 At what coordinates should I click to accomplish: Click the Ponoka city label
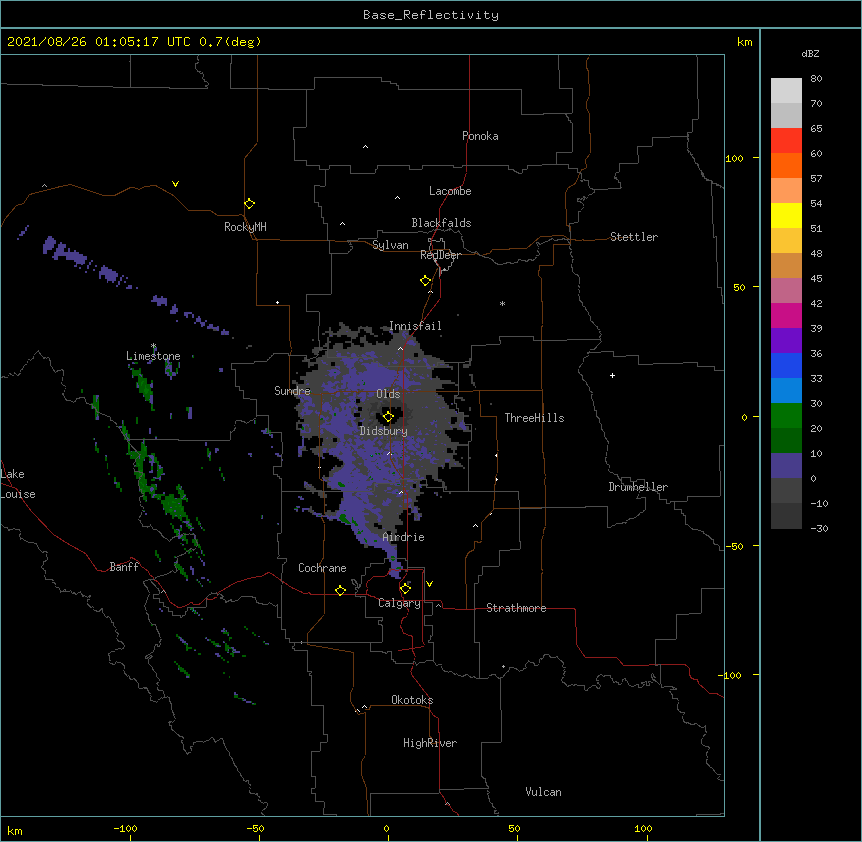click(x=480, y=136)
